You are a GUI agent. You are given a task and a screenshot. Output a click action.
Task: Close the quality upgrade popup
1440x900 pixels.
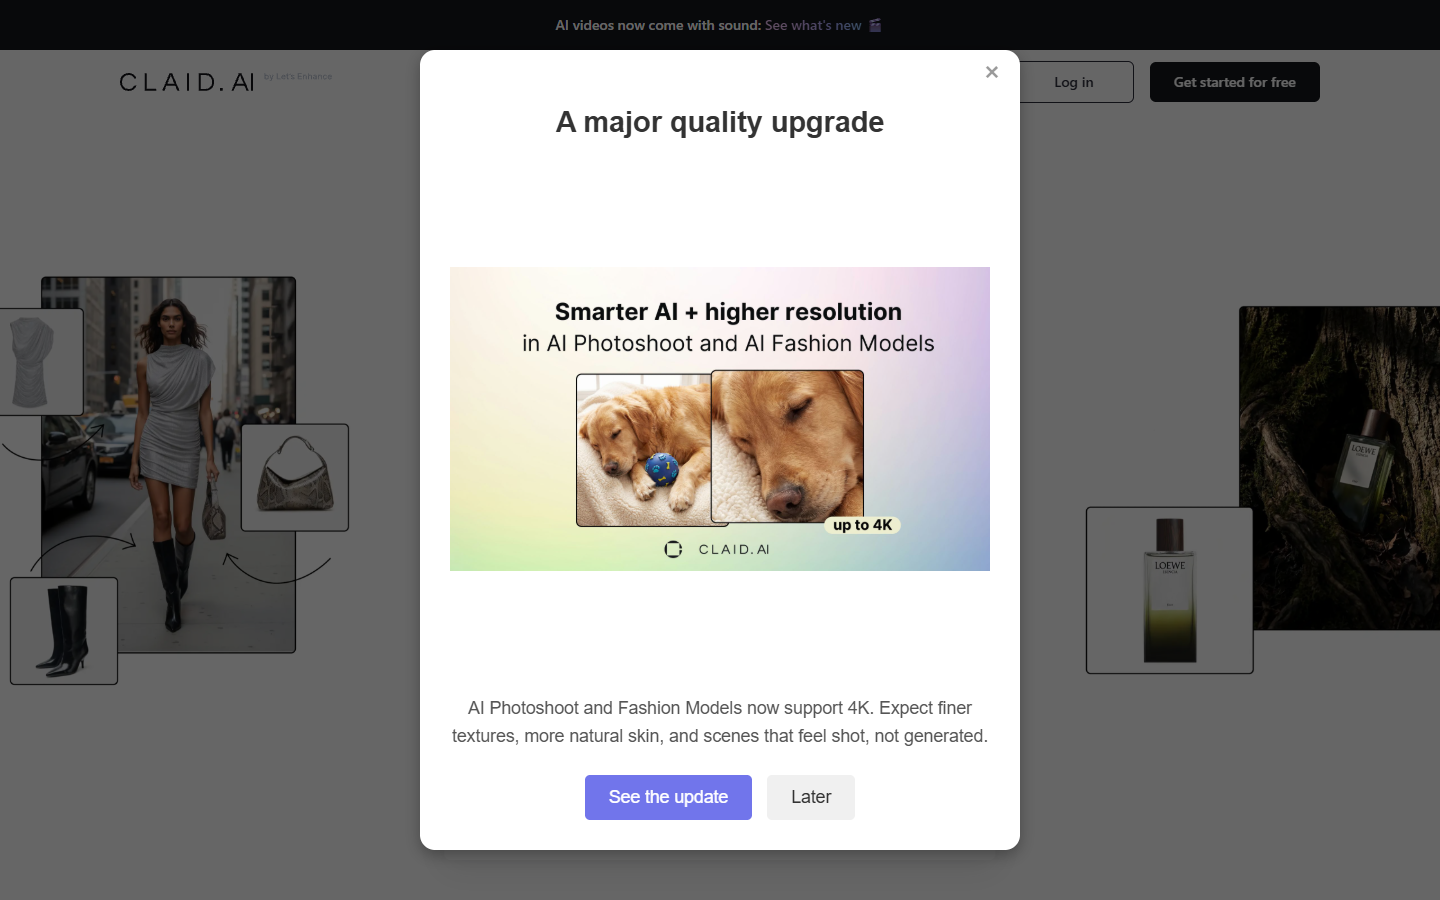tap(992, 72)
